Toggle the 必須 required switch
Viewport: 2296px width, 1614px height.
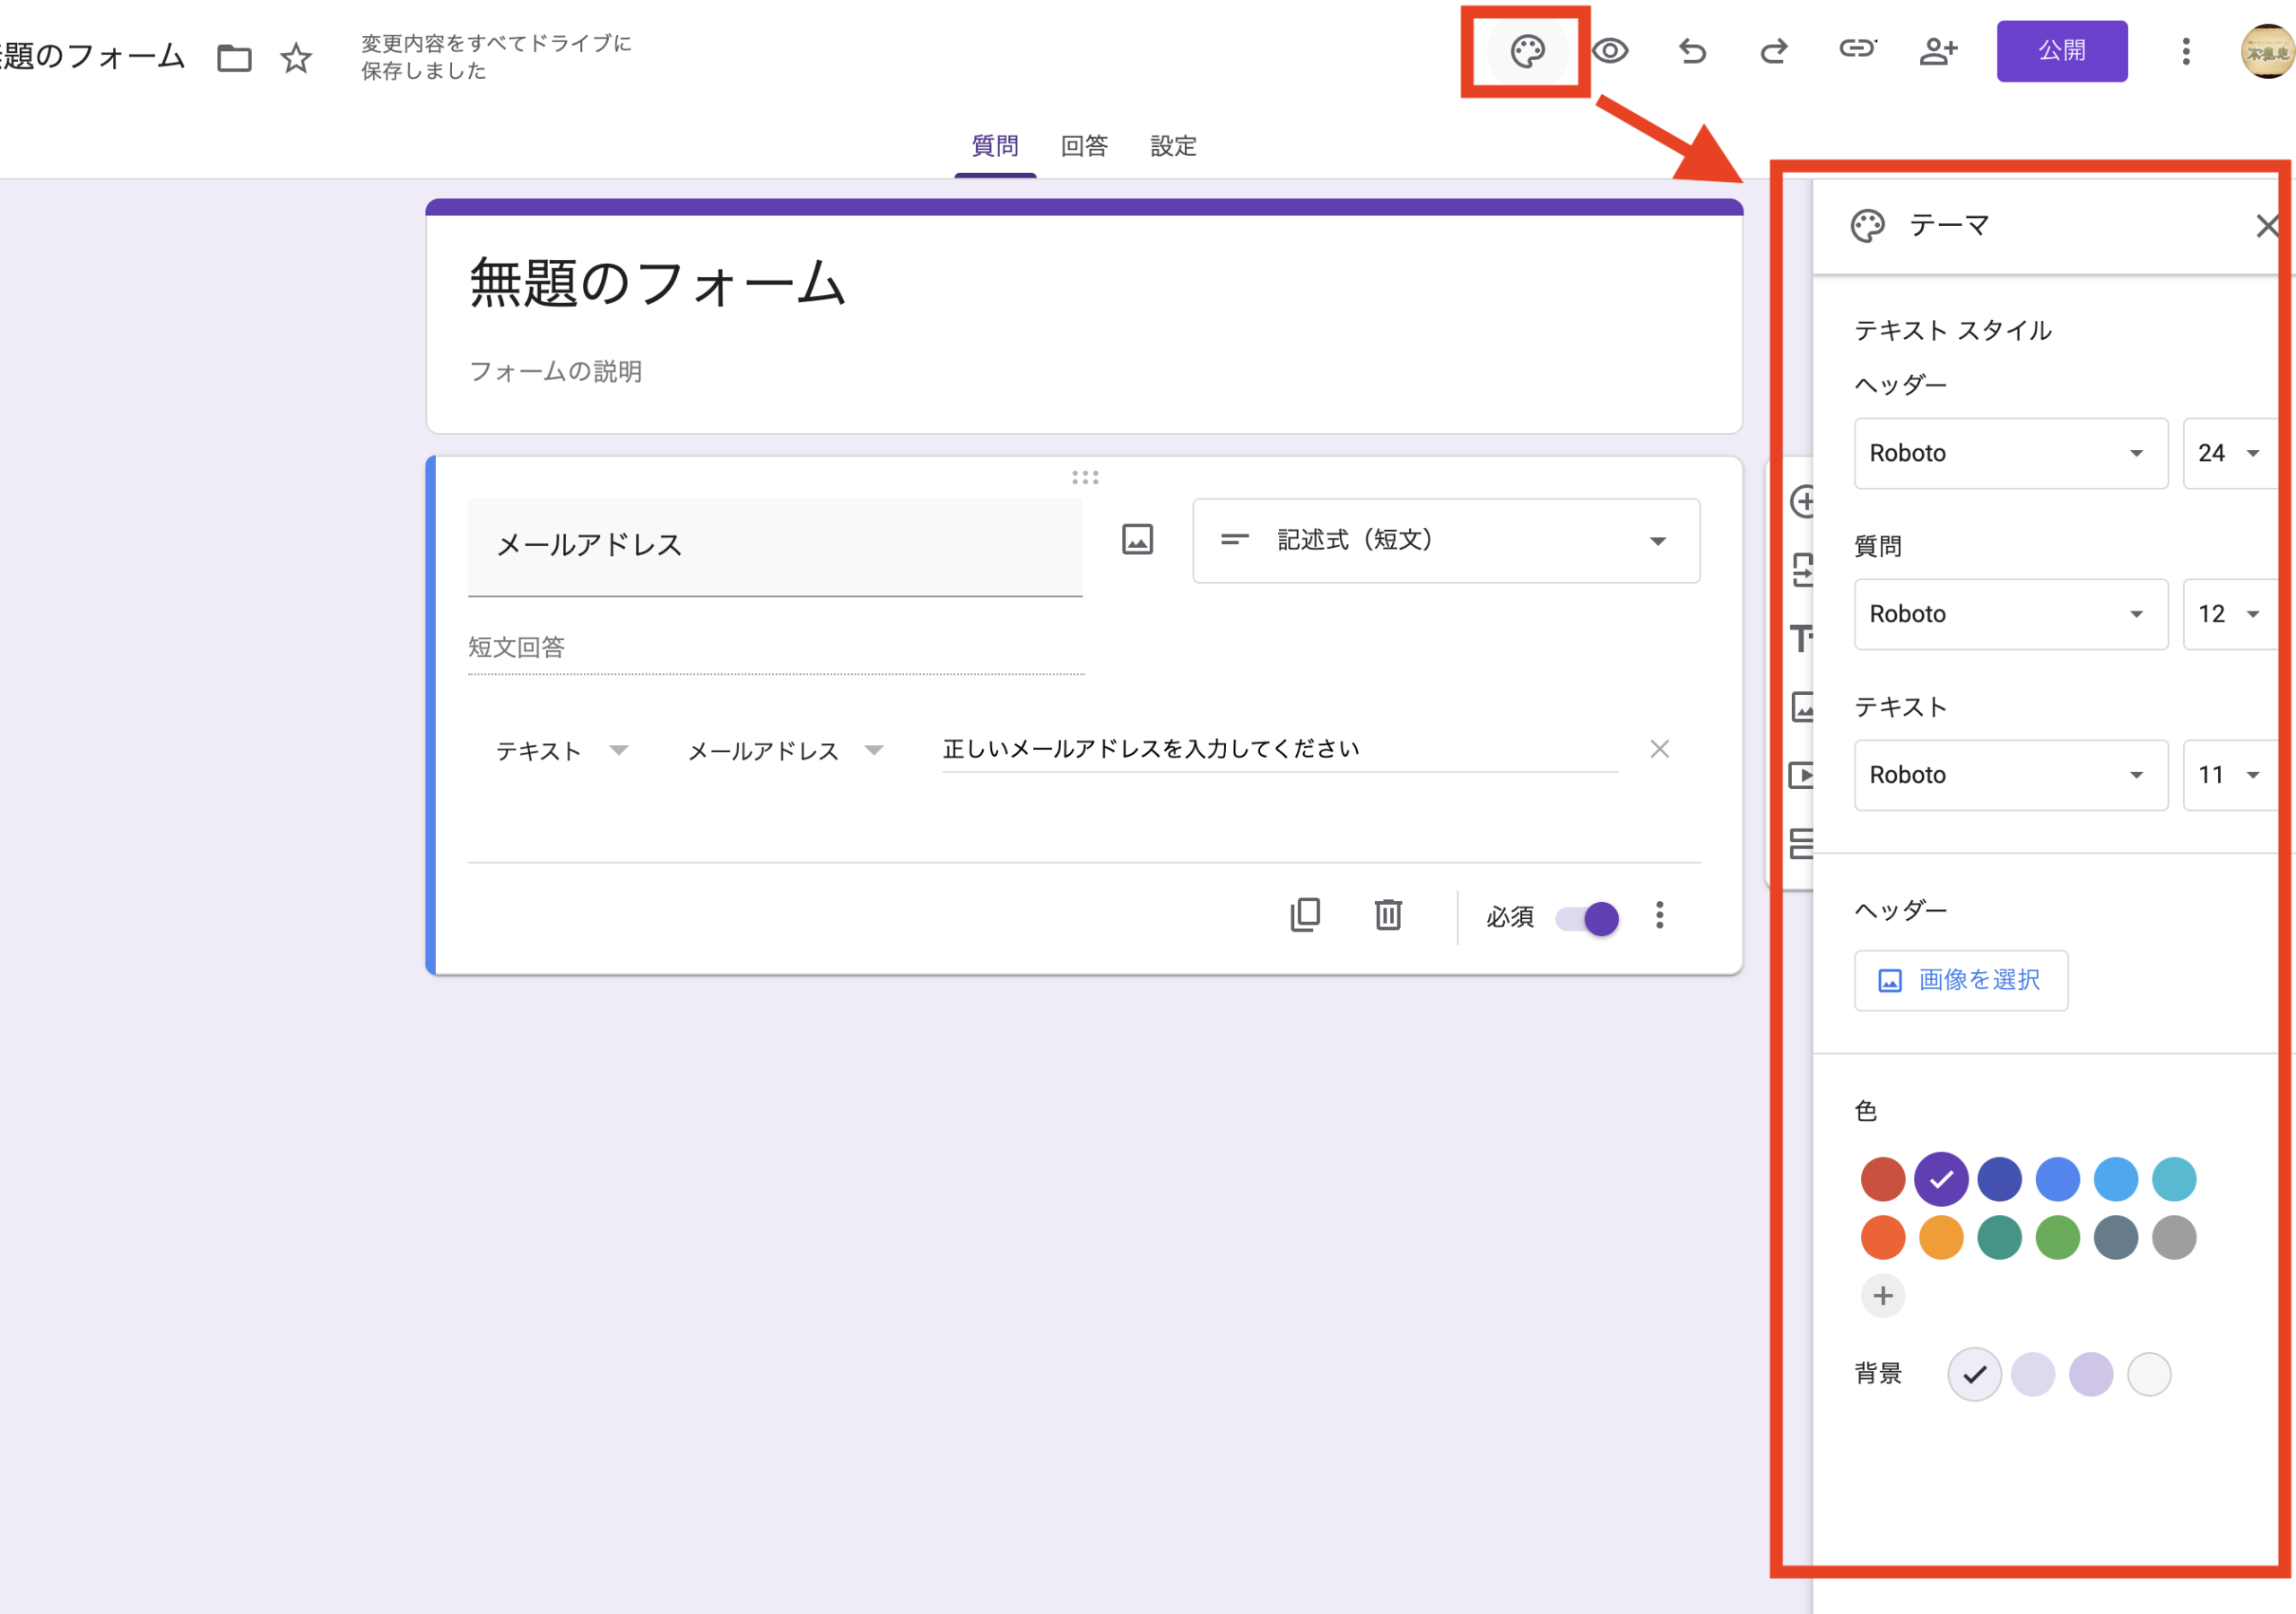(1588, 918)
